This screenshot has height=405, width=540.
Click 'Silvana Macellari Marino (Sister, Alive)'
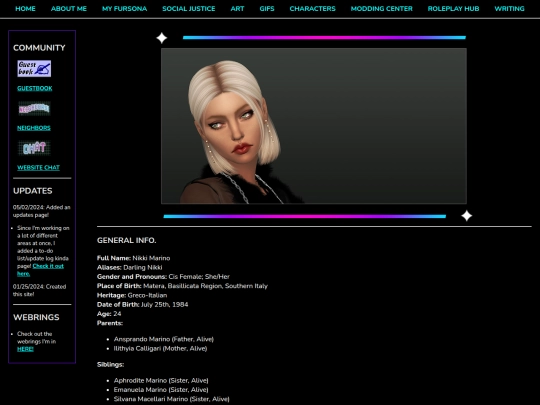pos(172,399)
